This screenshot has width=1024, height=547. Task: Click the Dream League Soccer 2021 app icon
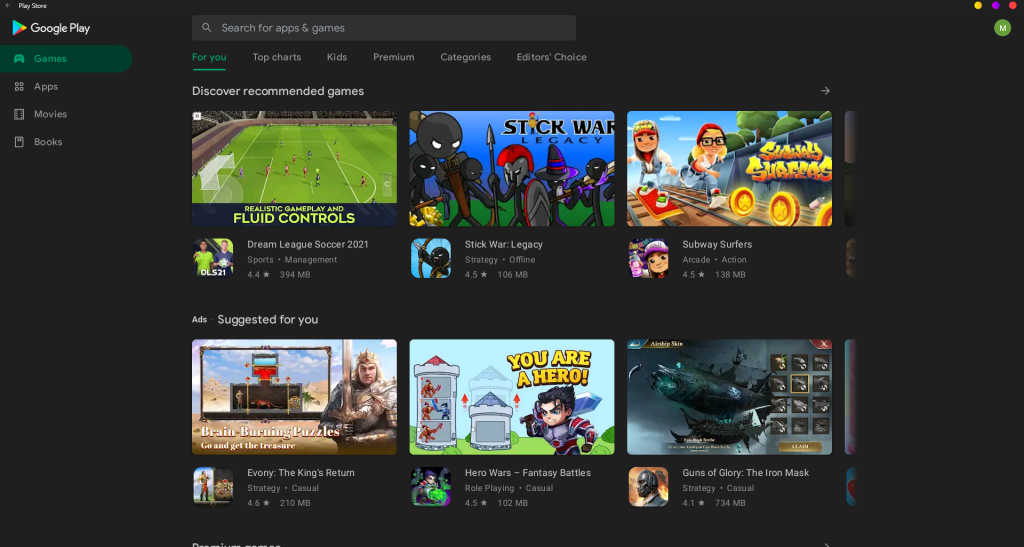click(213, 258)
